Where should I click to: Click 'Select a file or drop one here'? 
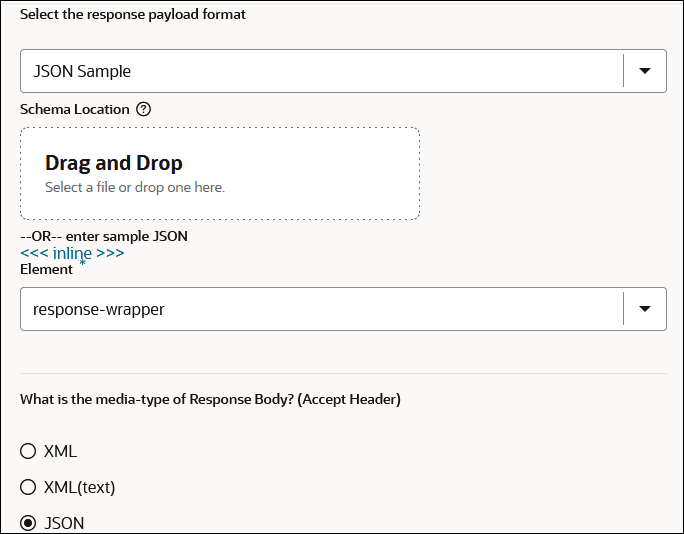point(135,187)
